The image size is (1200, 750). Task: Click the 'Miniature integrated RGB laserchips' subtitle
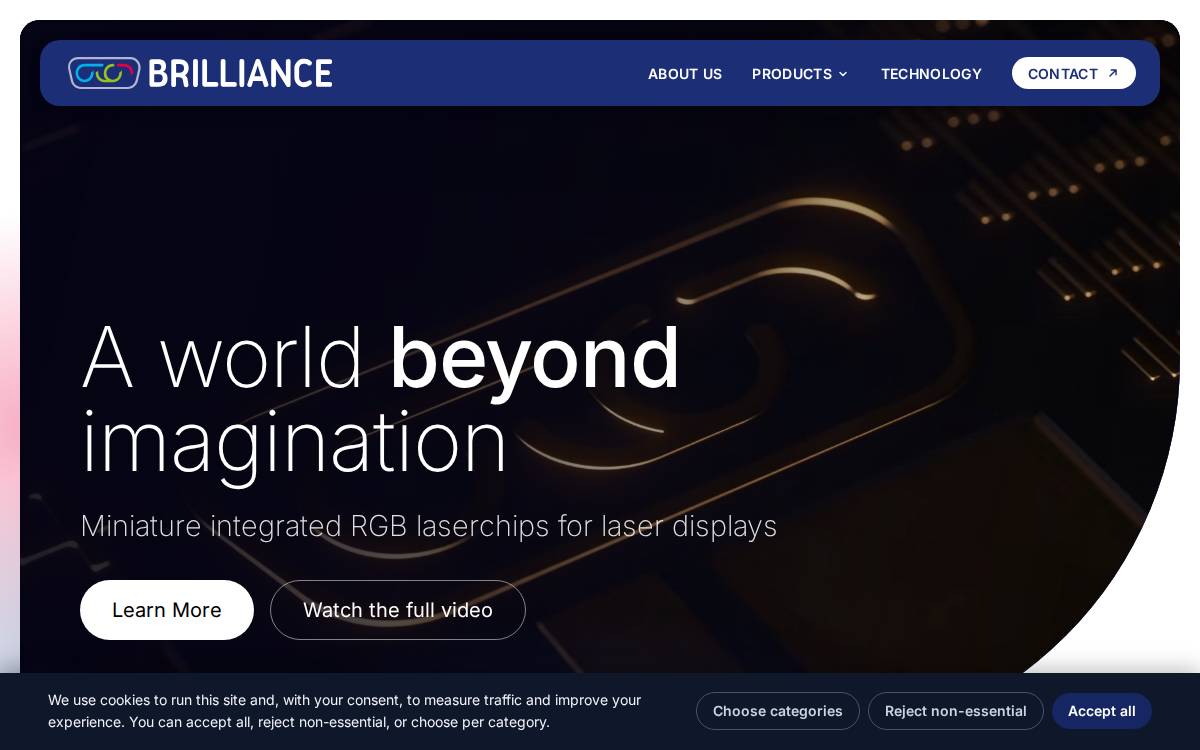pos(429,526)
